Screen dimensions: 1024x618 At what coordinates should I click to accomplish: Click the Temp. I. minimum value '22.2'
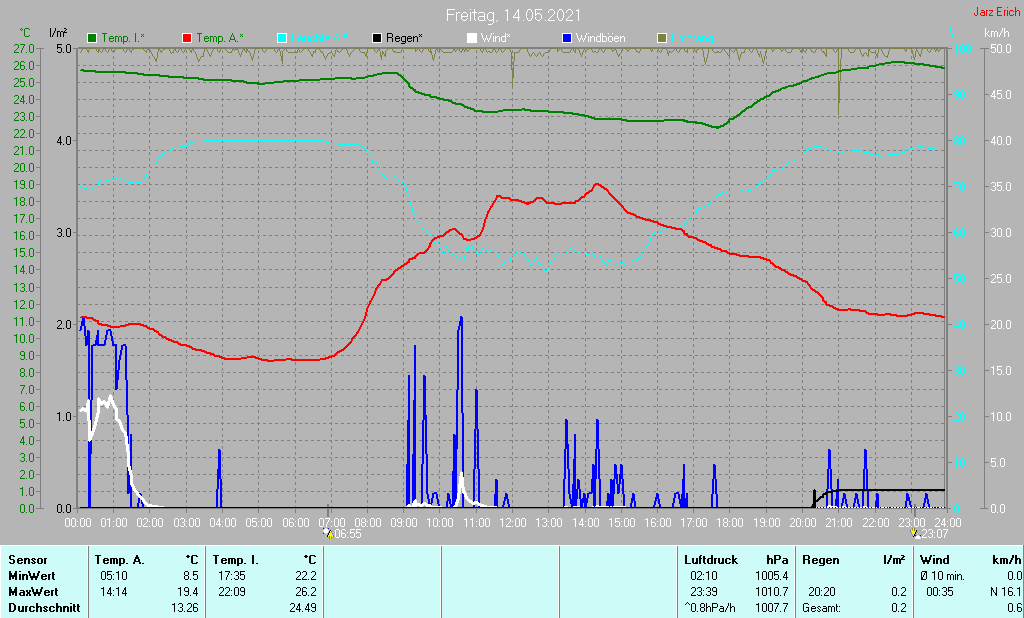click(x=306, y=576)
